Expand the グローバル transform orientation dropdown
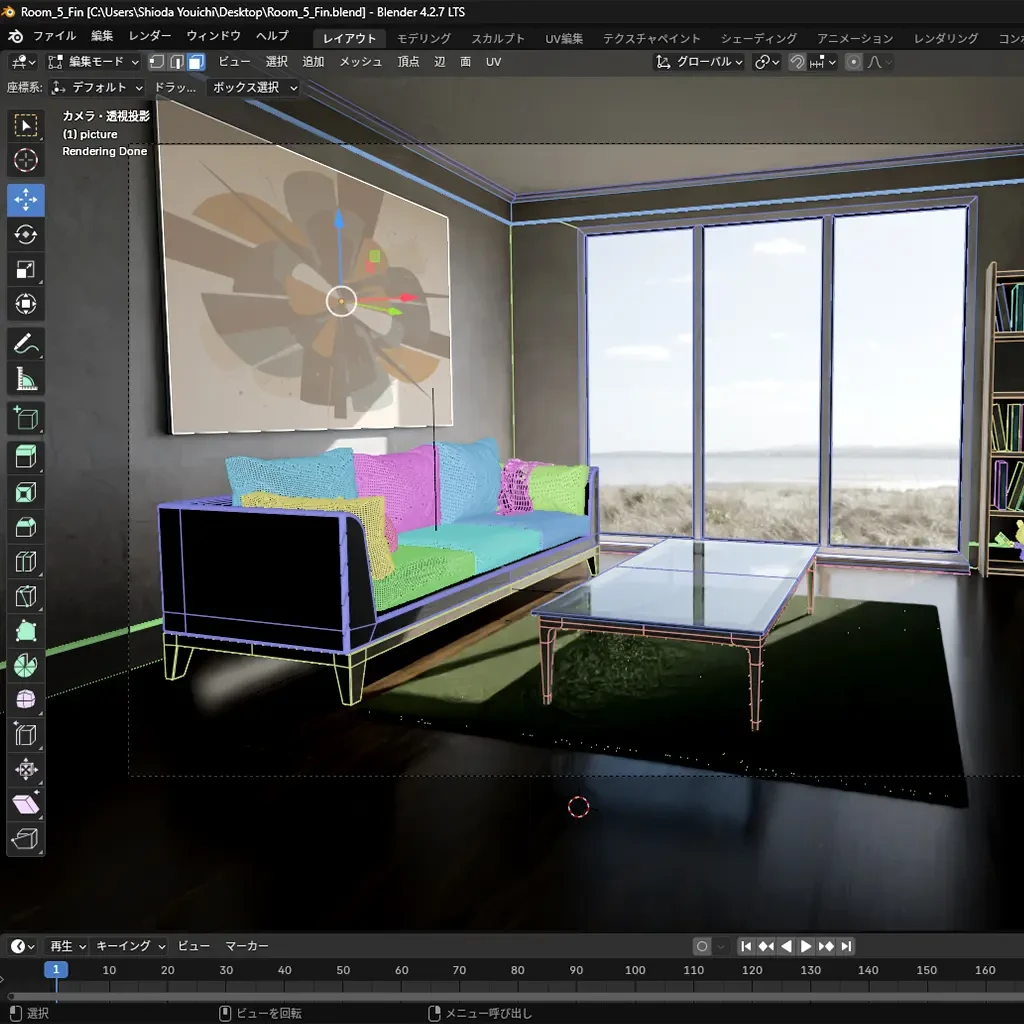Viewport: 1024px width, 1024px height. 700,62
